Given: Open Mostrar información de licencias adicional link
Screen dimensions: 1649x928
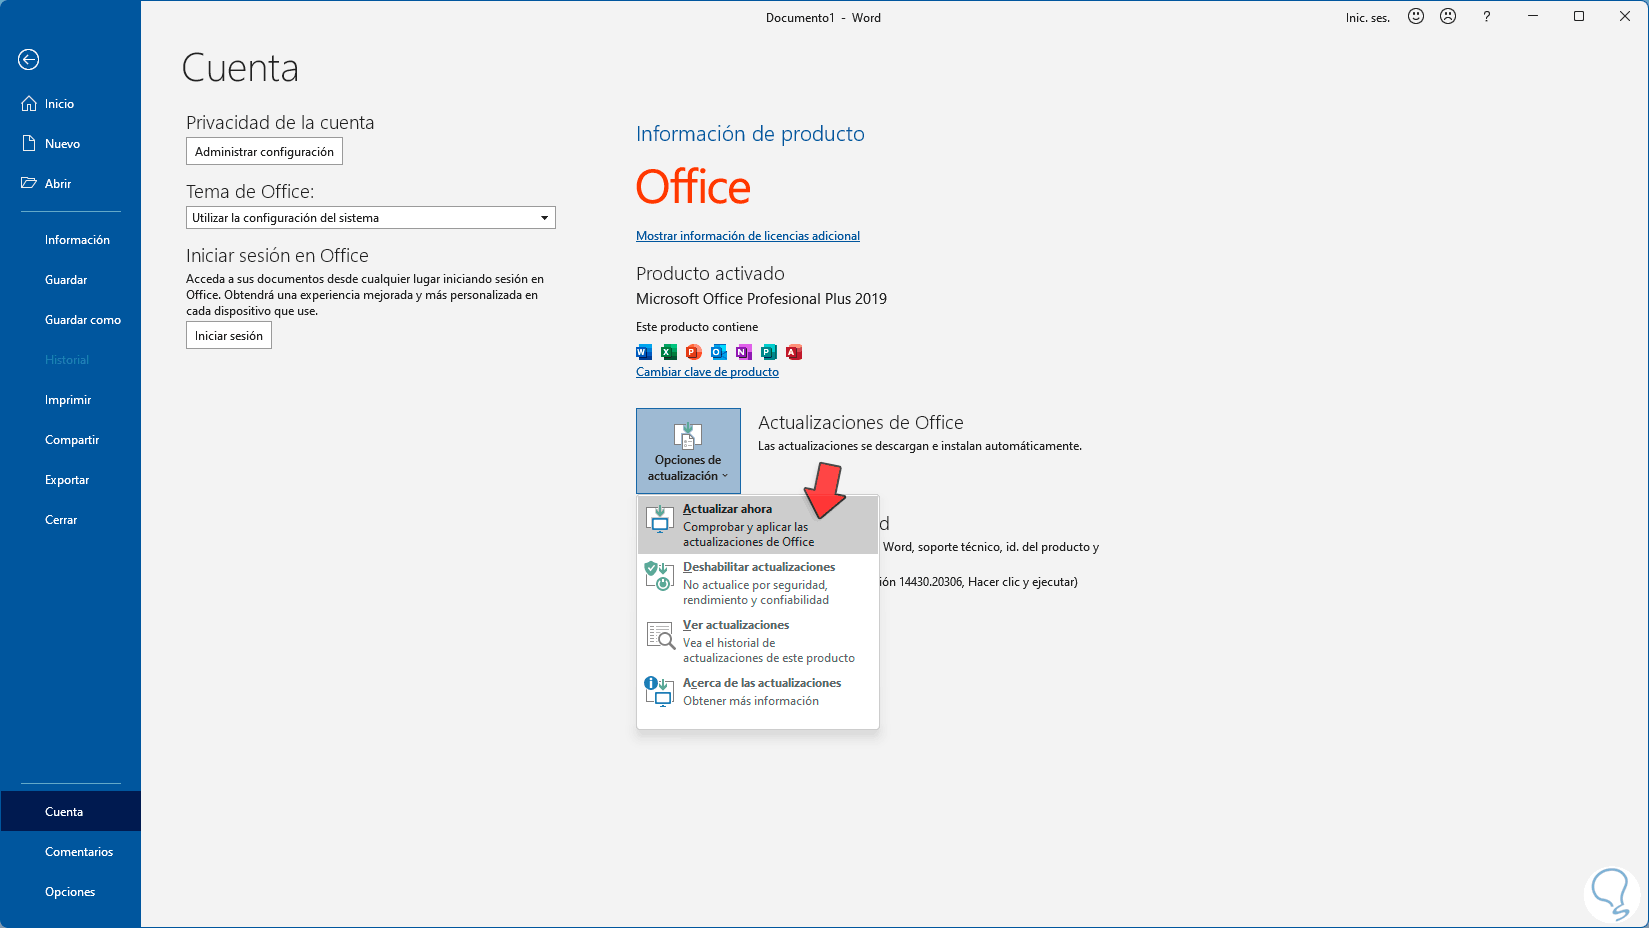Looking at the screenshot, I should 748,236.
